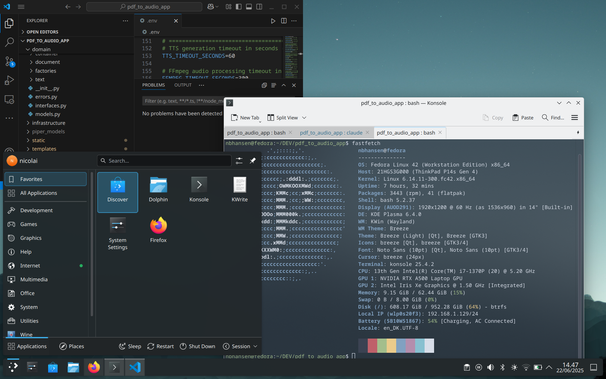The width and height of the screenshot is (606, 379).
Task: Click the launcher Search field
Action: (x=164, y=161)
